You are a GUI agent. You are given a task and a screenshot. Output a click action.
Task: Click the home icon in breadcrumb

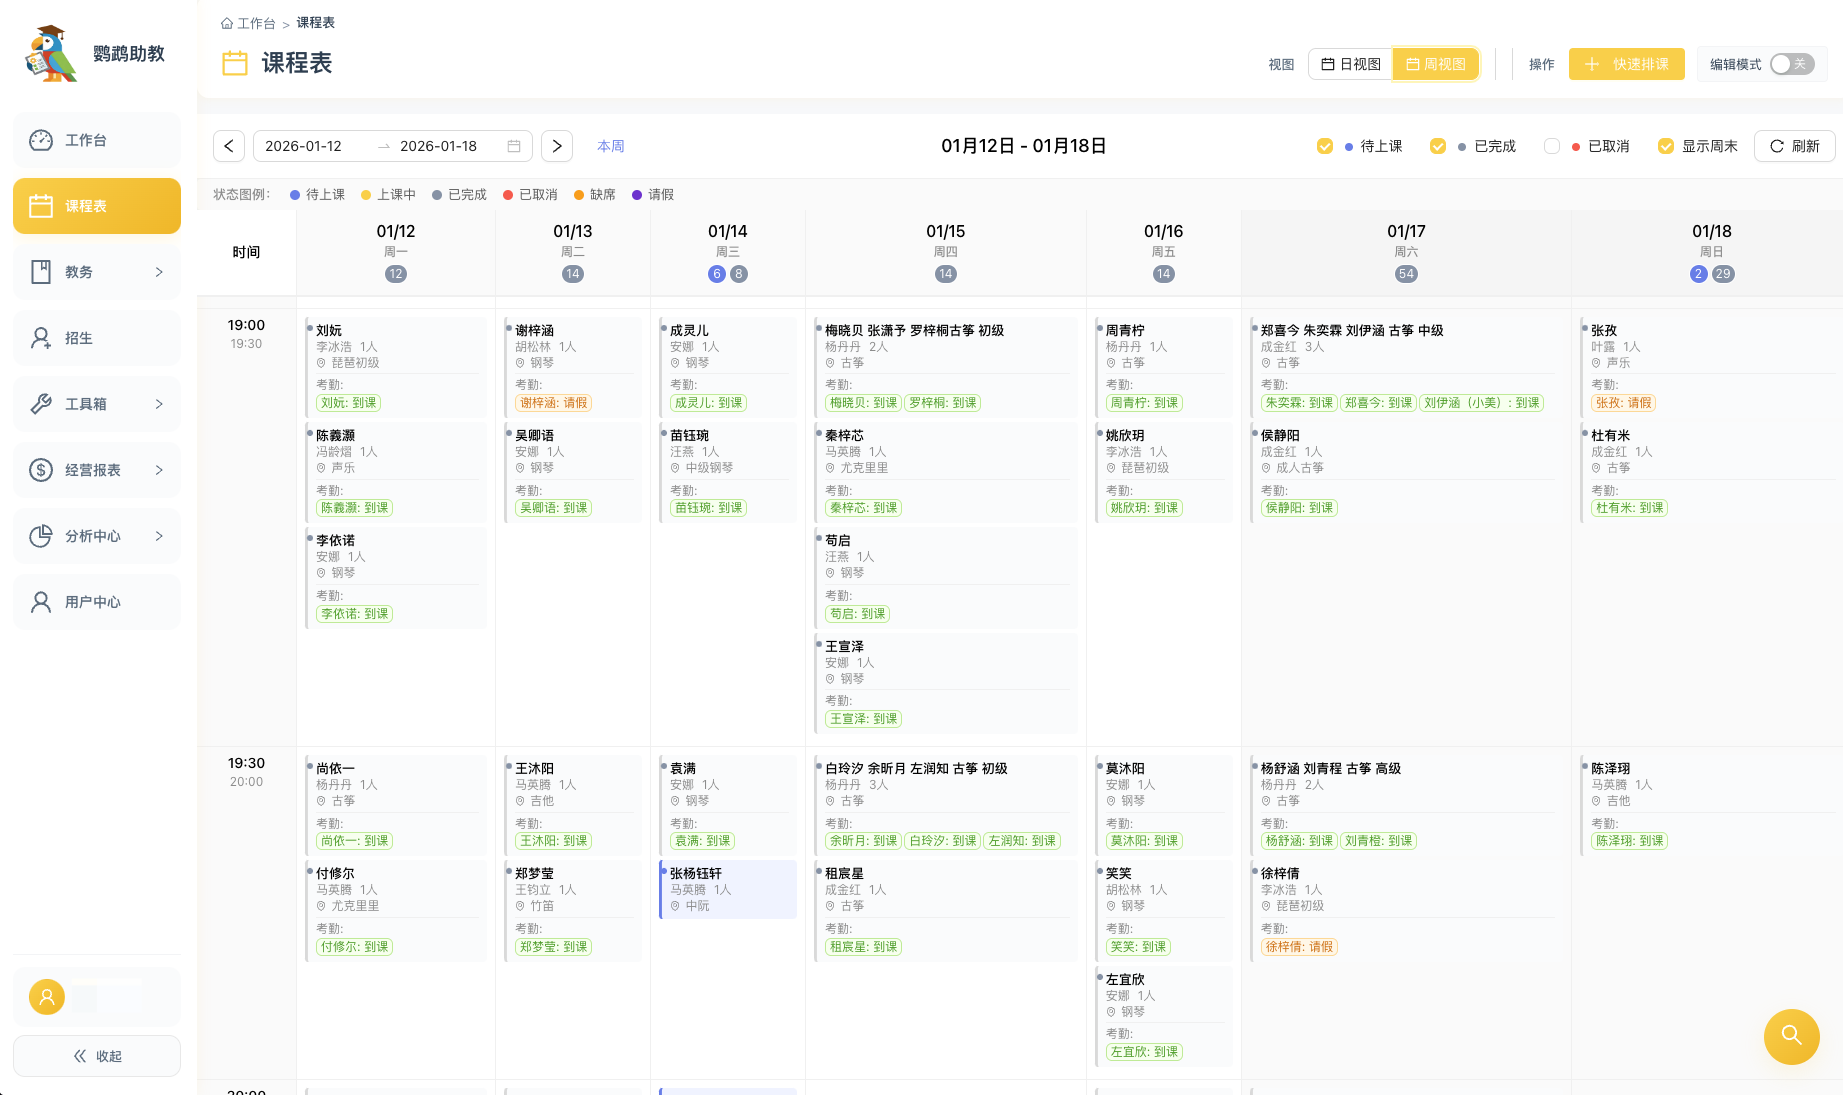(x=227, y=23)
